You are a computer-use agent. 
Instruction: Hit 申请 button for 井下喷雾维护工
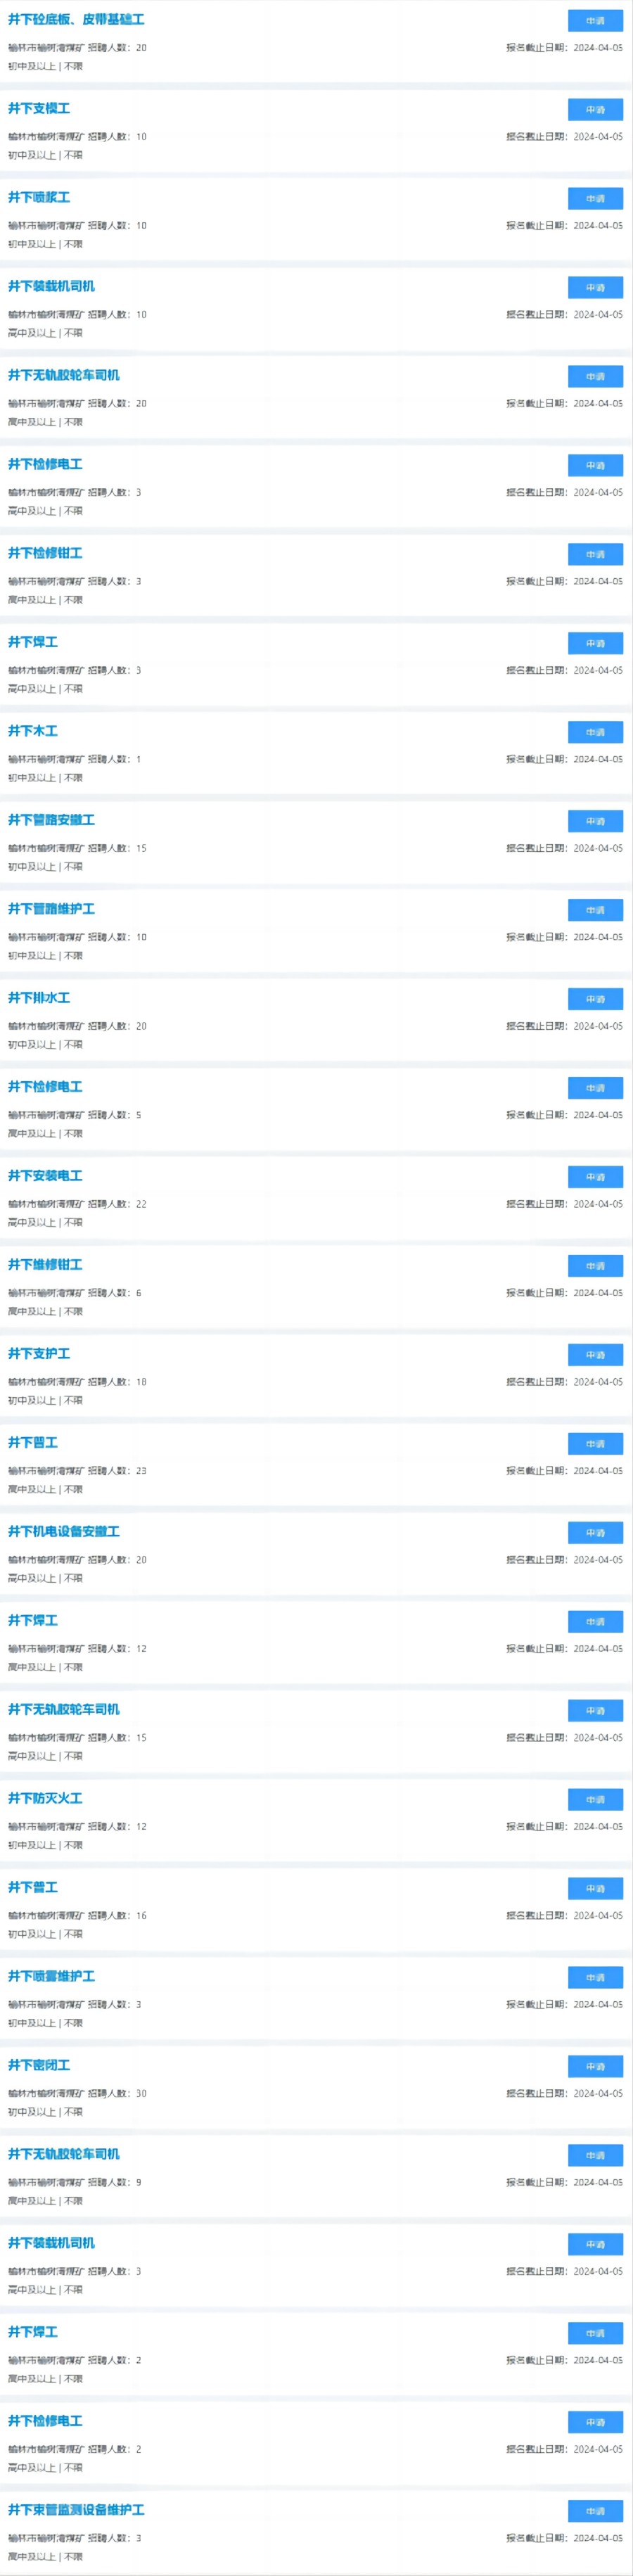[x=595, y=1978]
